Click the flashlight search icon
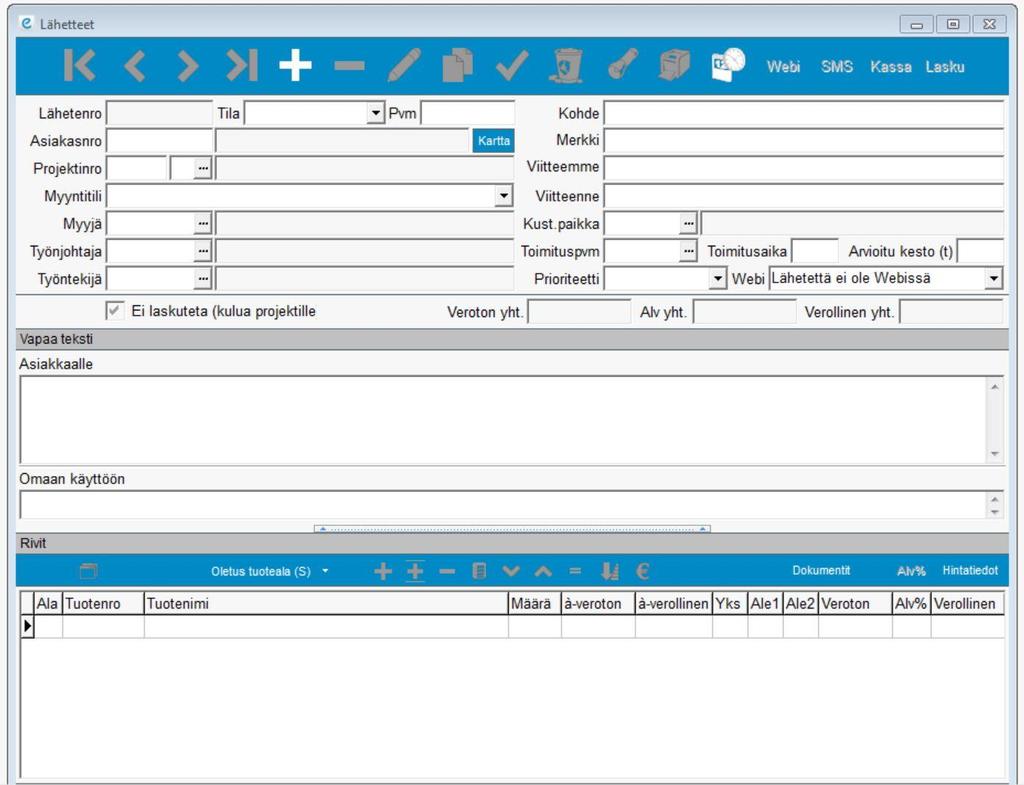The width and height of the screenshot is (1024, 785). (622, 65)
